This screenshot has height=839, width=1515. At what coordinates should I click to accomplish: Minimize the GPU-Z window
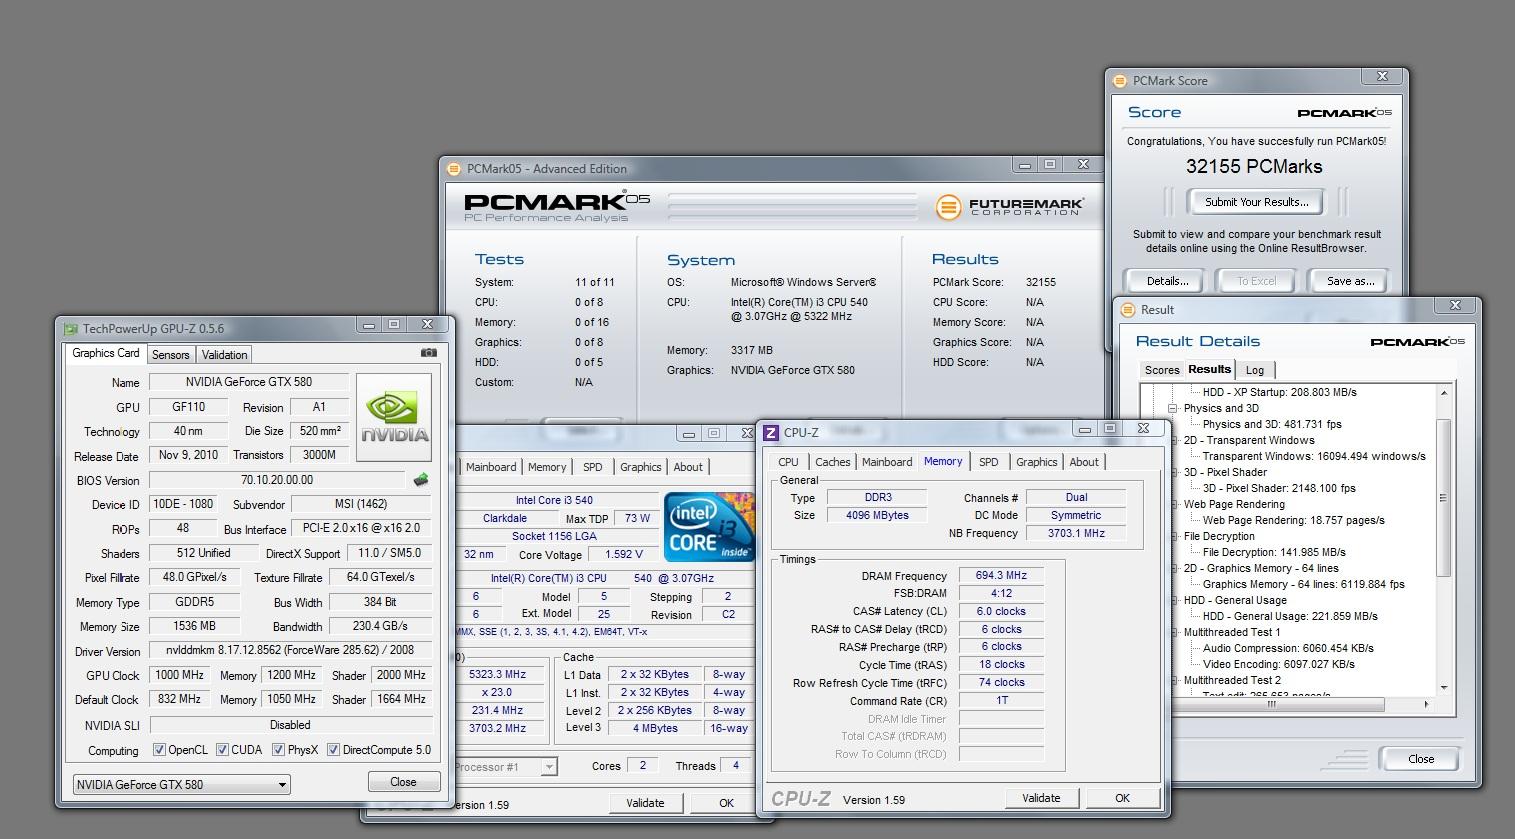[x=369, y=324]
